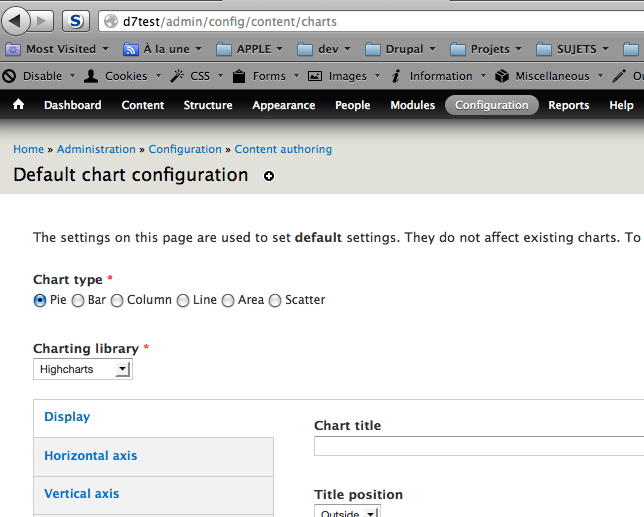Click the RSS feed icon for À la une
The image size is (644, 517).
pos(131,49)
